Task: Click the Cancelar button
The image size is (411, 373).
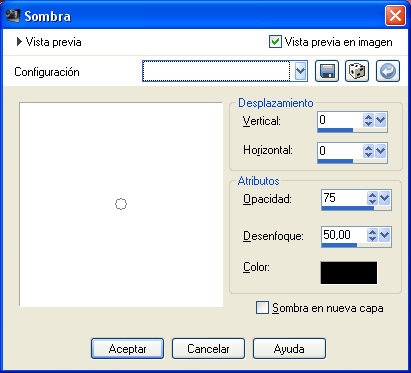Action: tap(208, 349)
